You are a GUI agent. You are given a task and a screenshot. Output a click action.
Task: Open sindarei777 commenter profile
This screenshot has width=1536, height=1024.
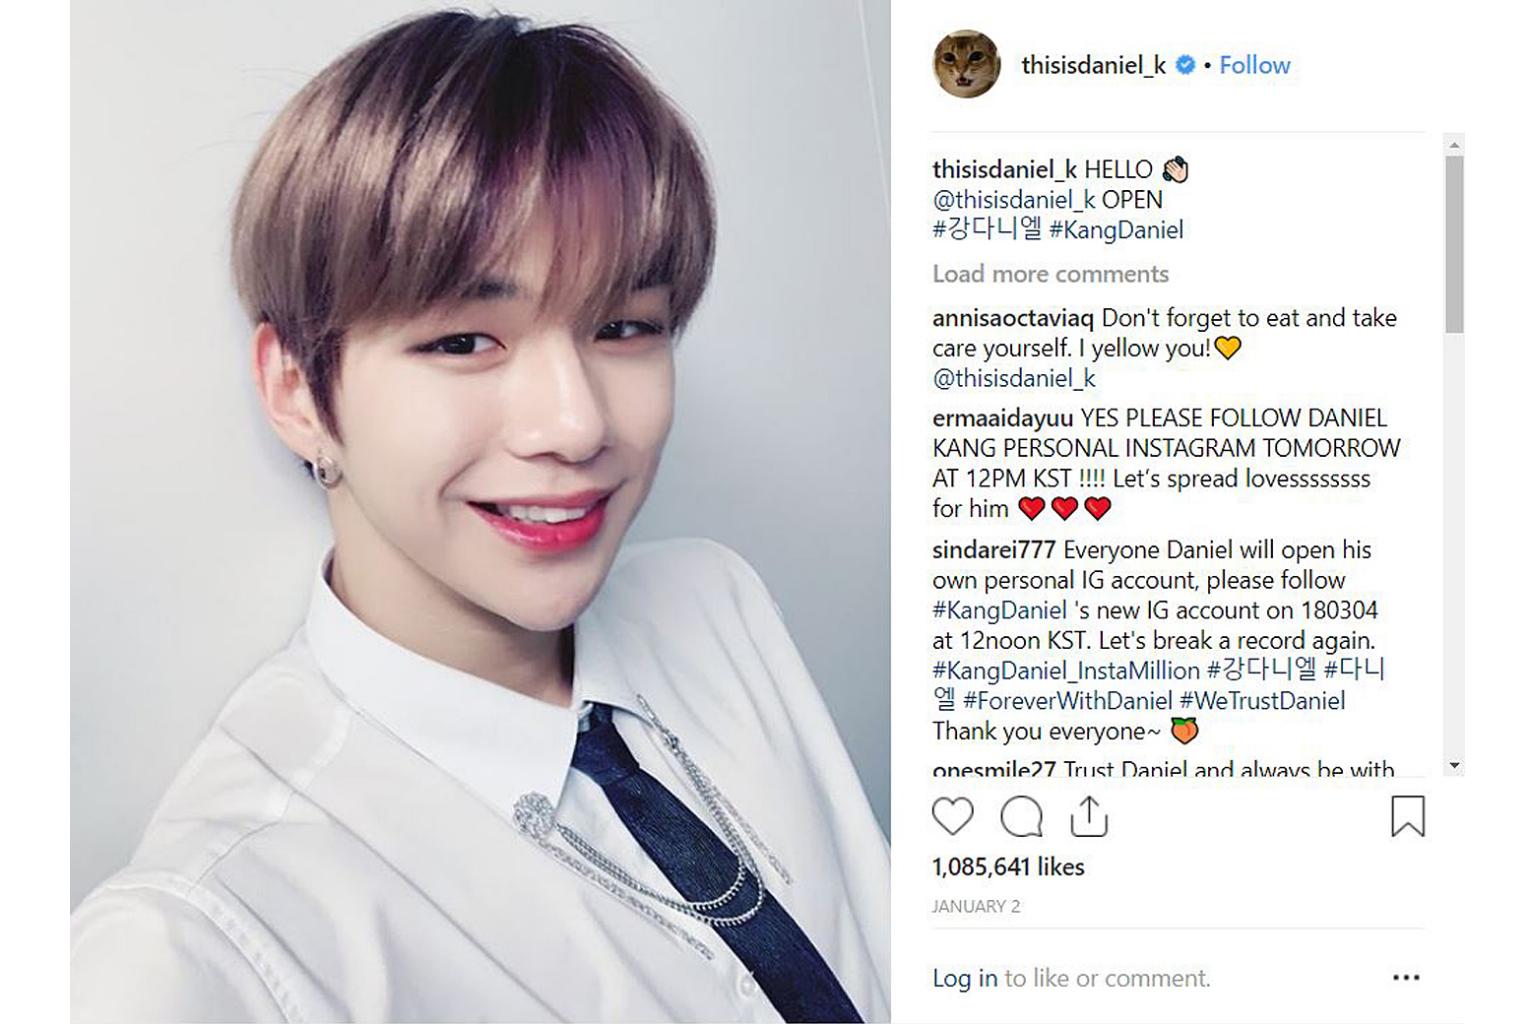[x=993, y=550]
